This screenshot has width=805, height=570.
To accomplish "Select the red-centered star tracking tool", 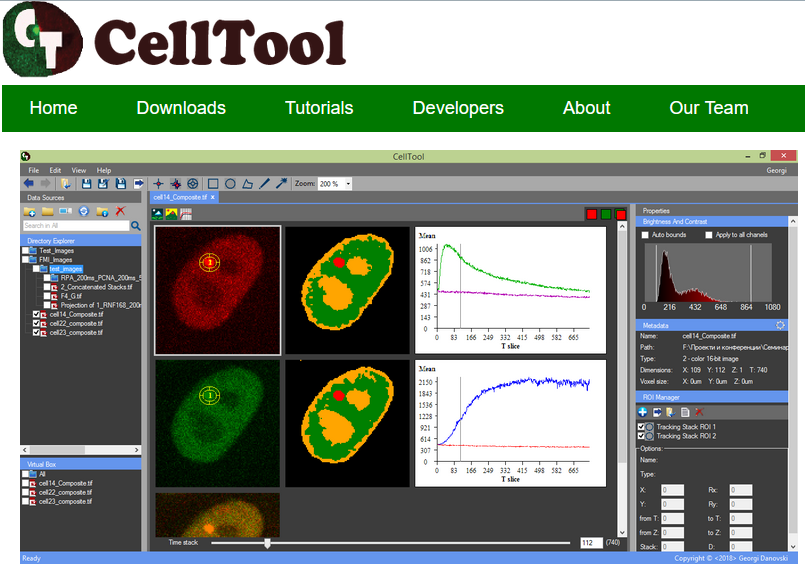I will coord(176,183).
